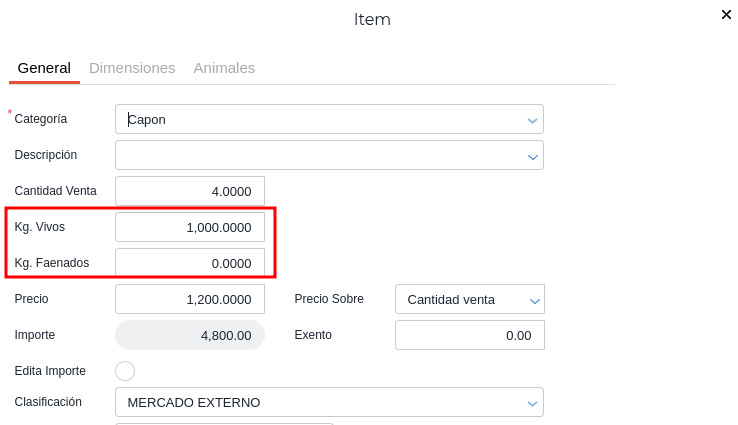The image size is (738, 425).
Task: Open the Precio Sobre dropdown arrow
Action: click(535, 300)
